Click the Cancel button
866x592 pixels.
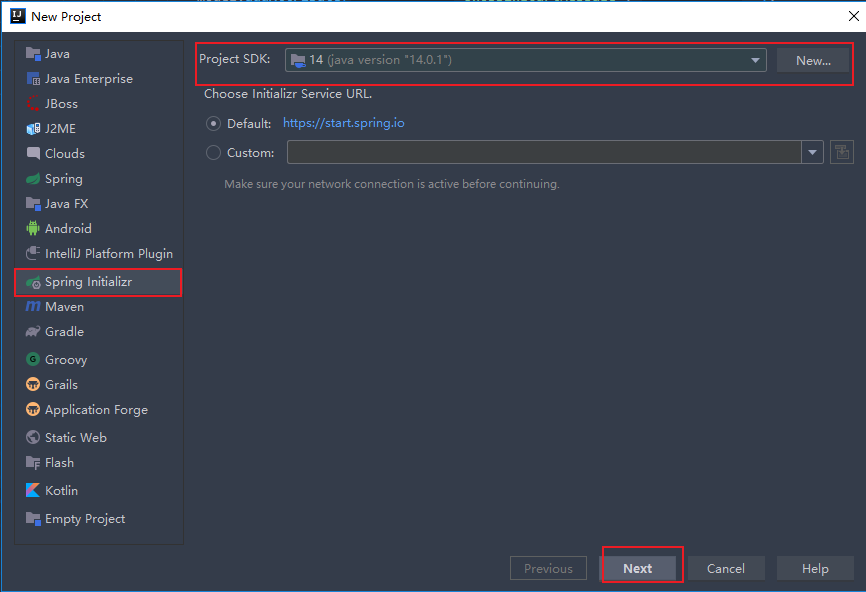pyautogui.click(x=726, y=568)
